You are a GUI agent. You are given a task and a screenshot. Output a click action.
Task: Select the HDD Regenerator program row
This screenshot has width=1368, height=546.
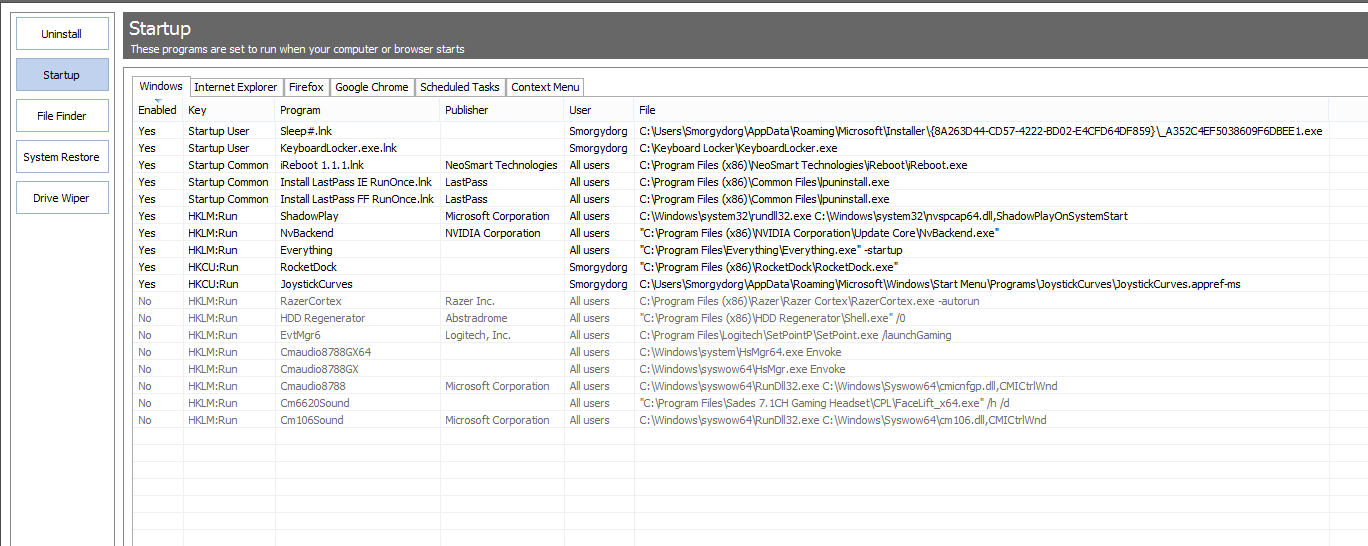322,318
